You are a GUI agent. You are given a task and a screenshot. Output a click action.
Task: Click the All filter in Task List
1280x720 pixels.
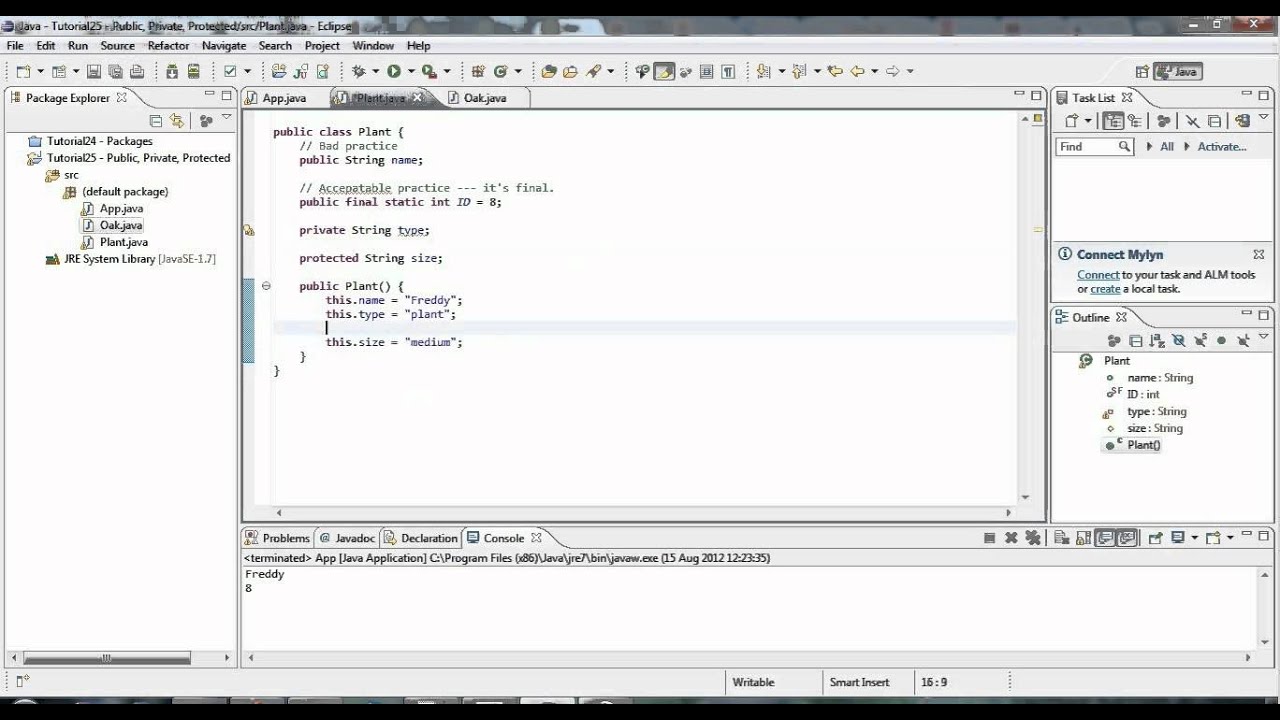1167,146
